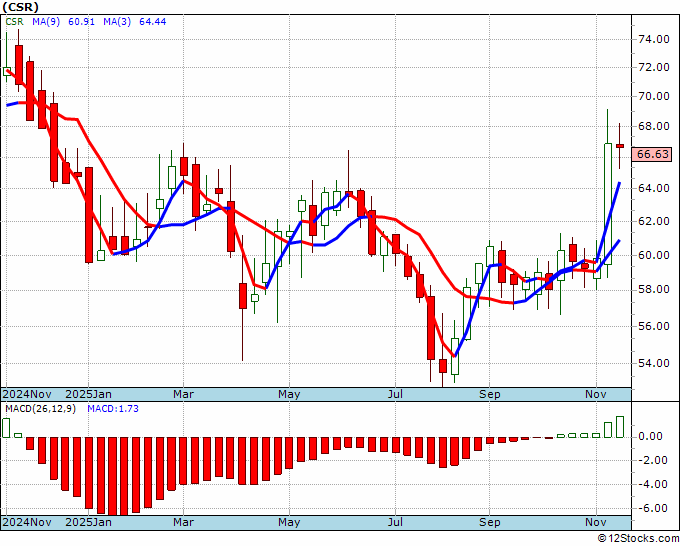Image resolution: width=680 pixels, height=546 pixels.
Task: Click 2024Nov on MACD time axis
Action: click(x=27, y=522)
